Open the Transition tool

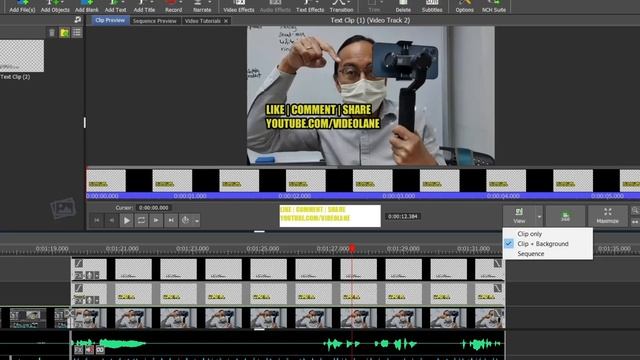[341, 7]
